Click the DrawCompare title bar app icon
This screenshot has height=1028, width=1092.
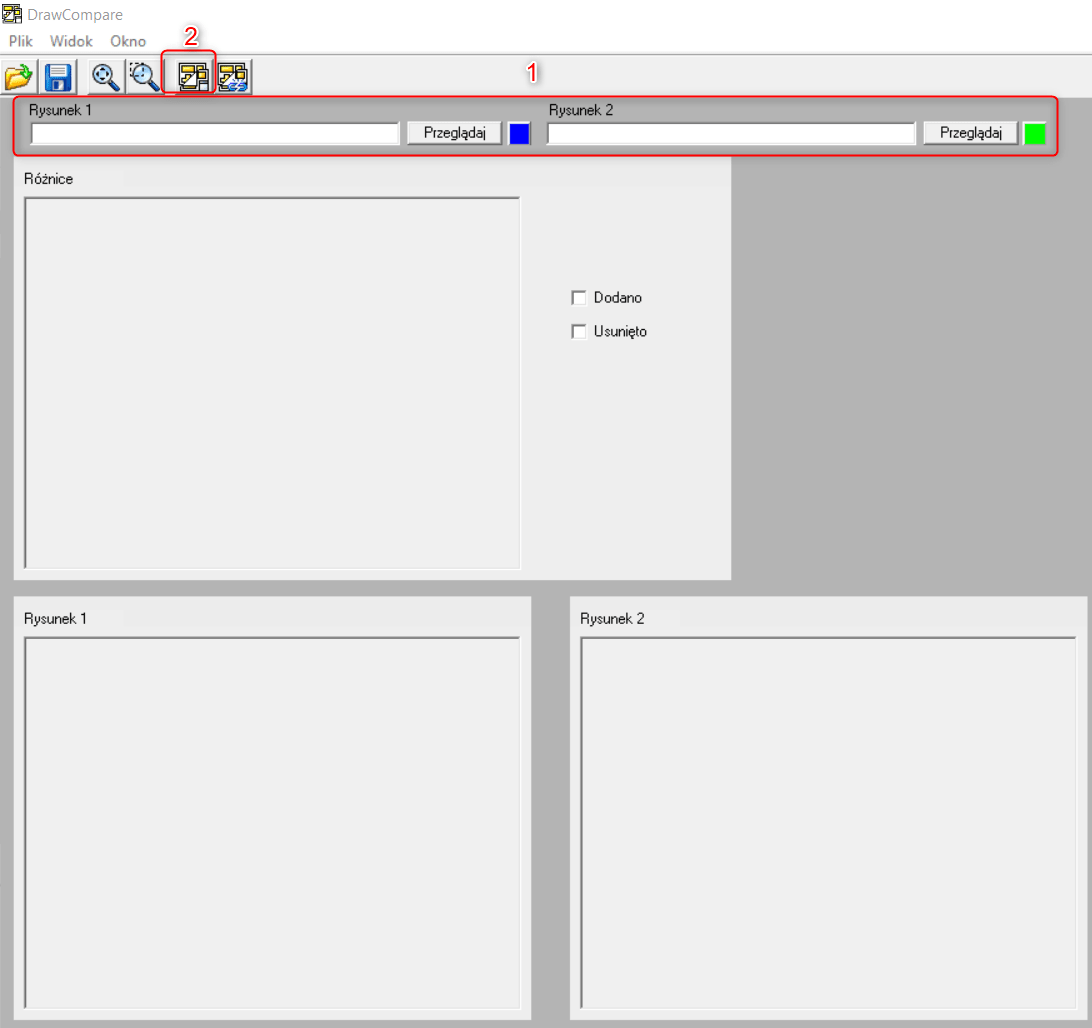coord(12,14)
